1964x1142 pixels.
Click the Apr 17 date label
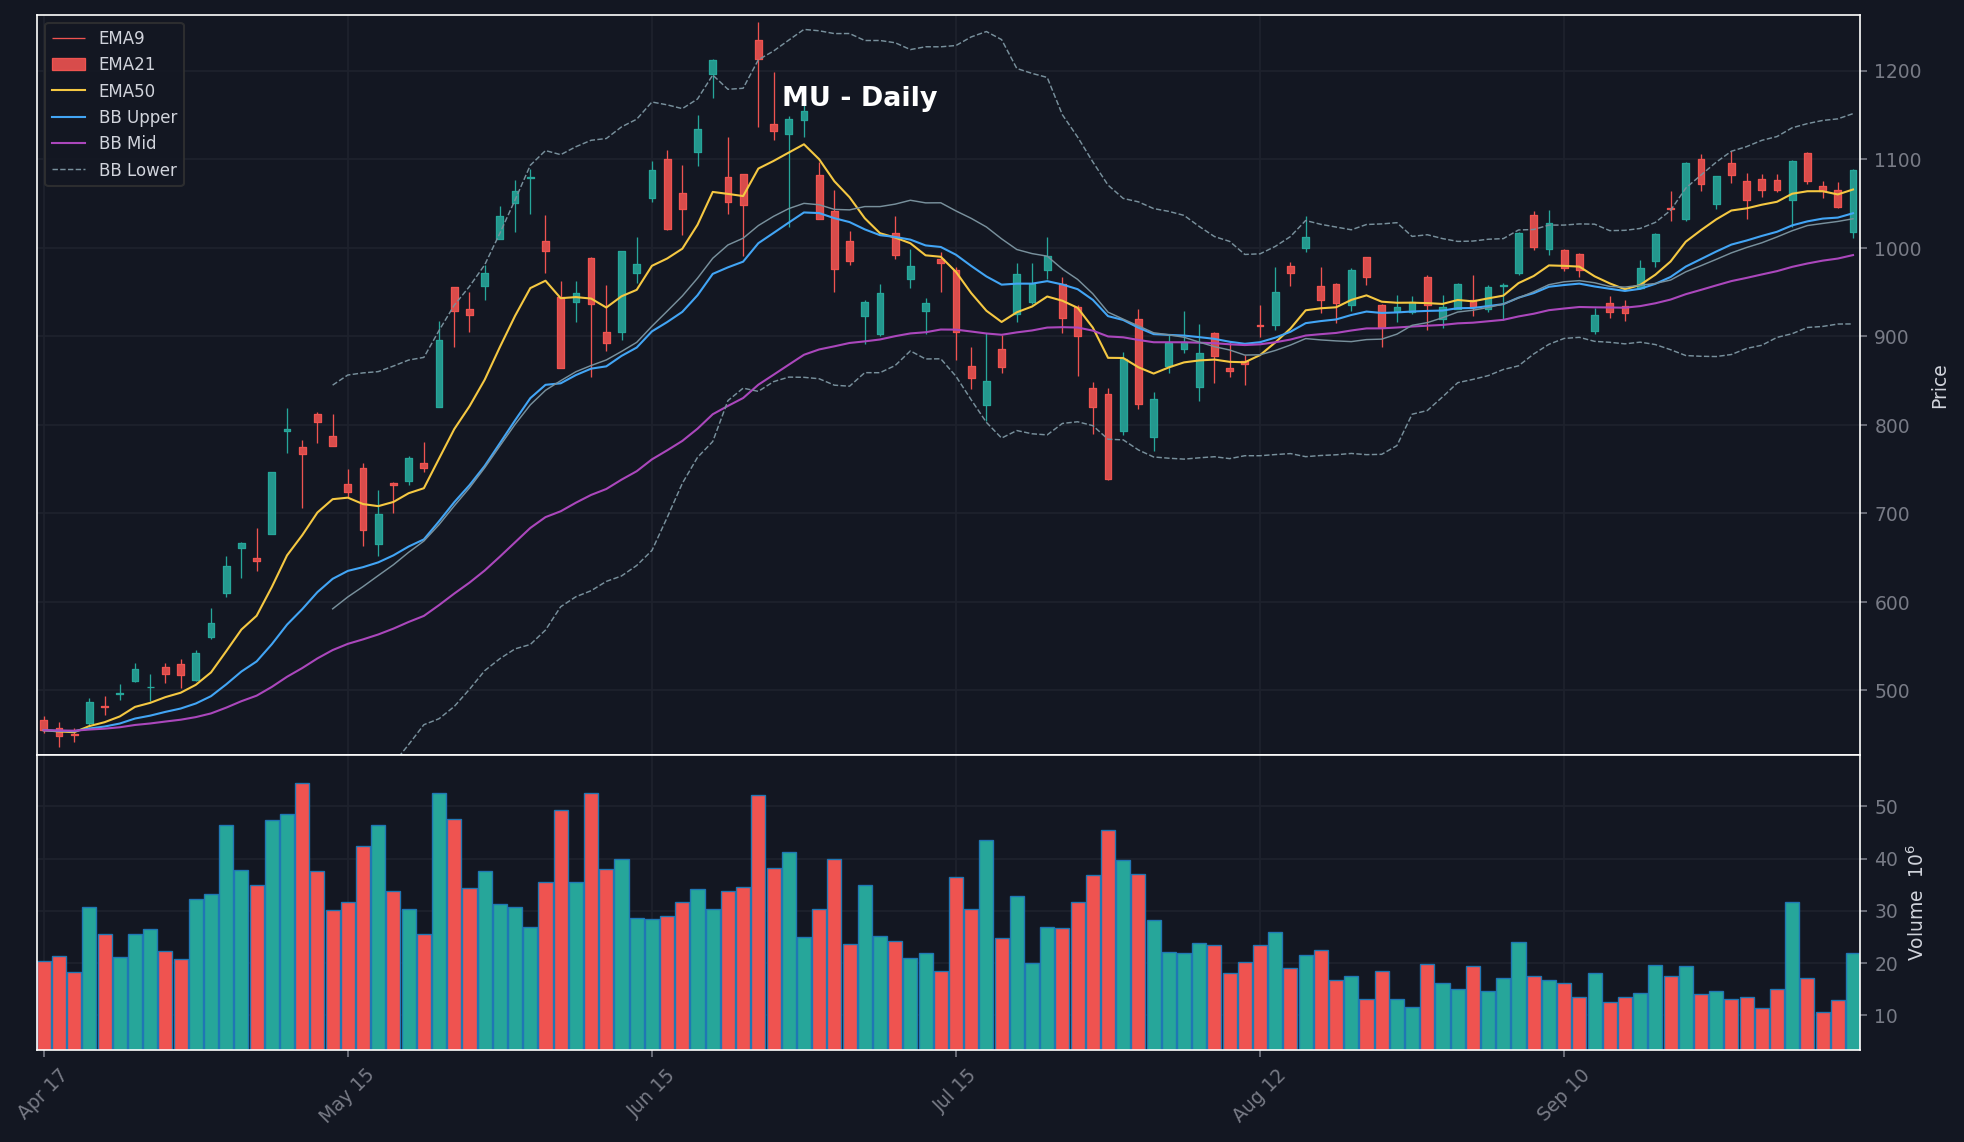click(42, 1094)
